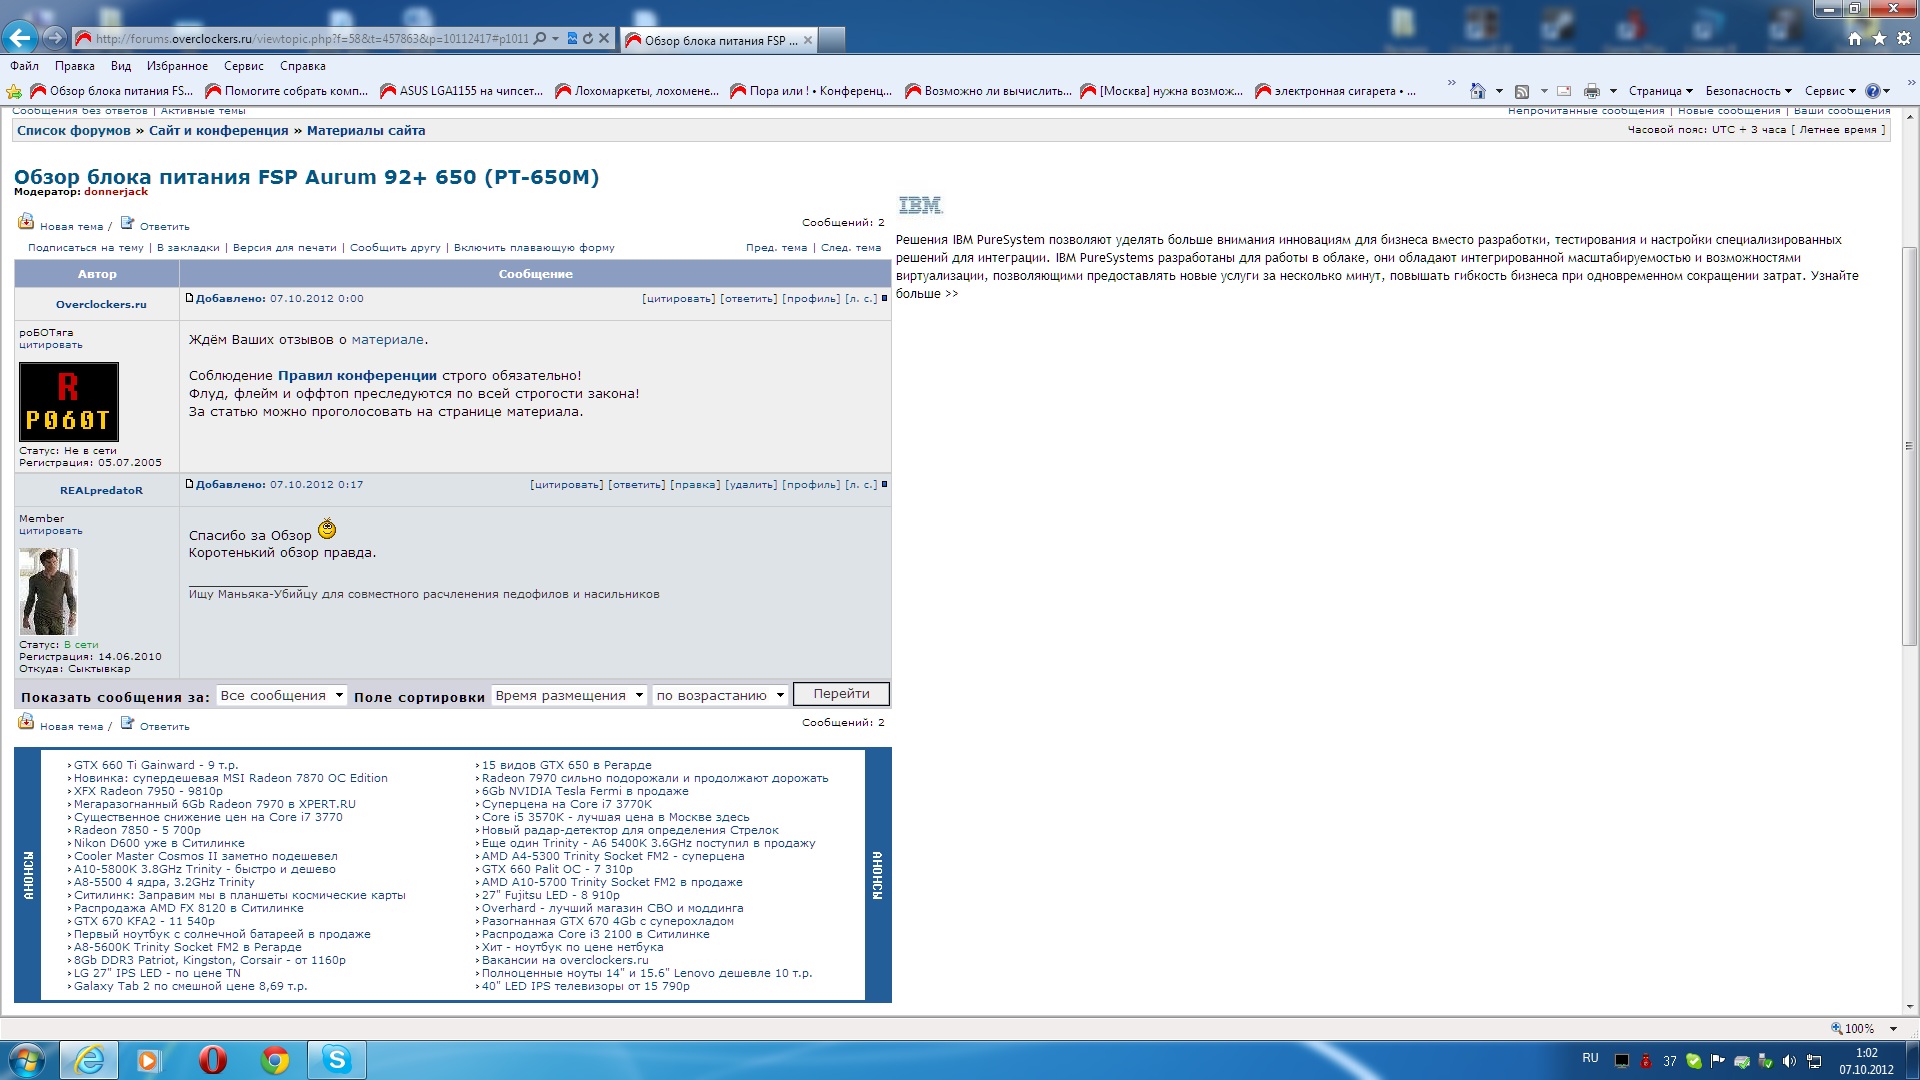Image resolution: width=1920 pixels, height=1080 pixels.
Task: Open the RSS feeds icon in command bar
Action: pos(1522,91)
